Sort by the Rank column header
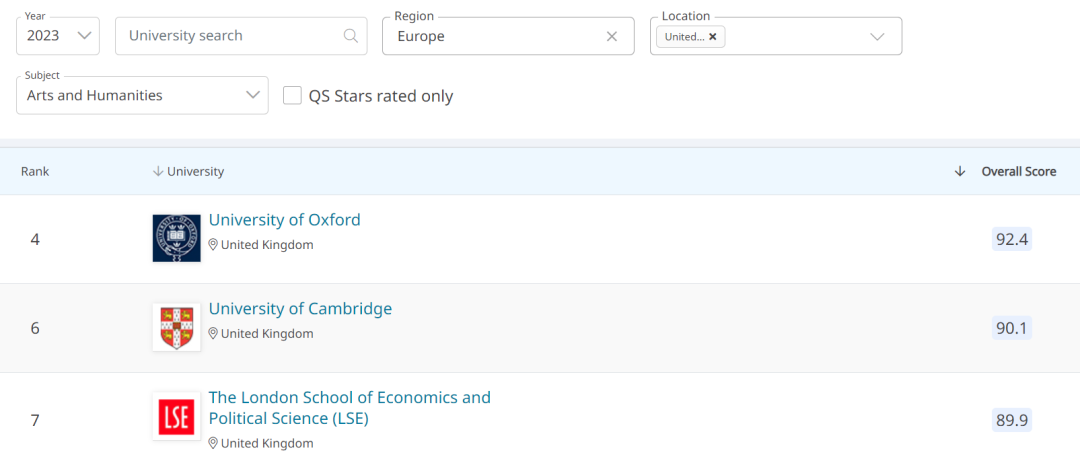 [x=35, y=171]
